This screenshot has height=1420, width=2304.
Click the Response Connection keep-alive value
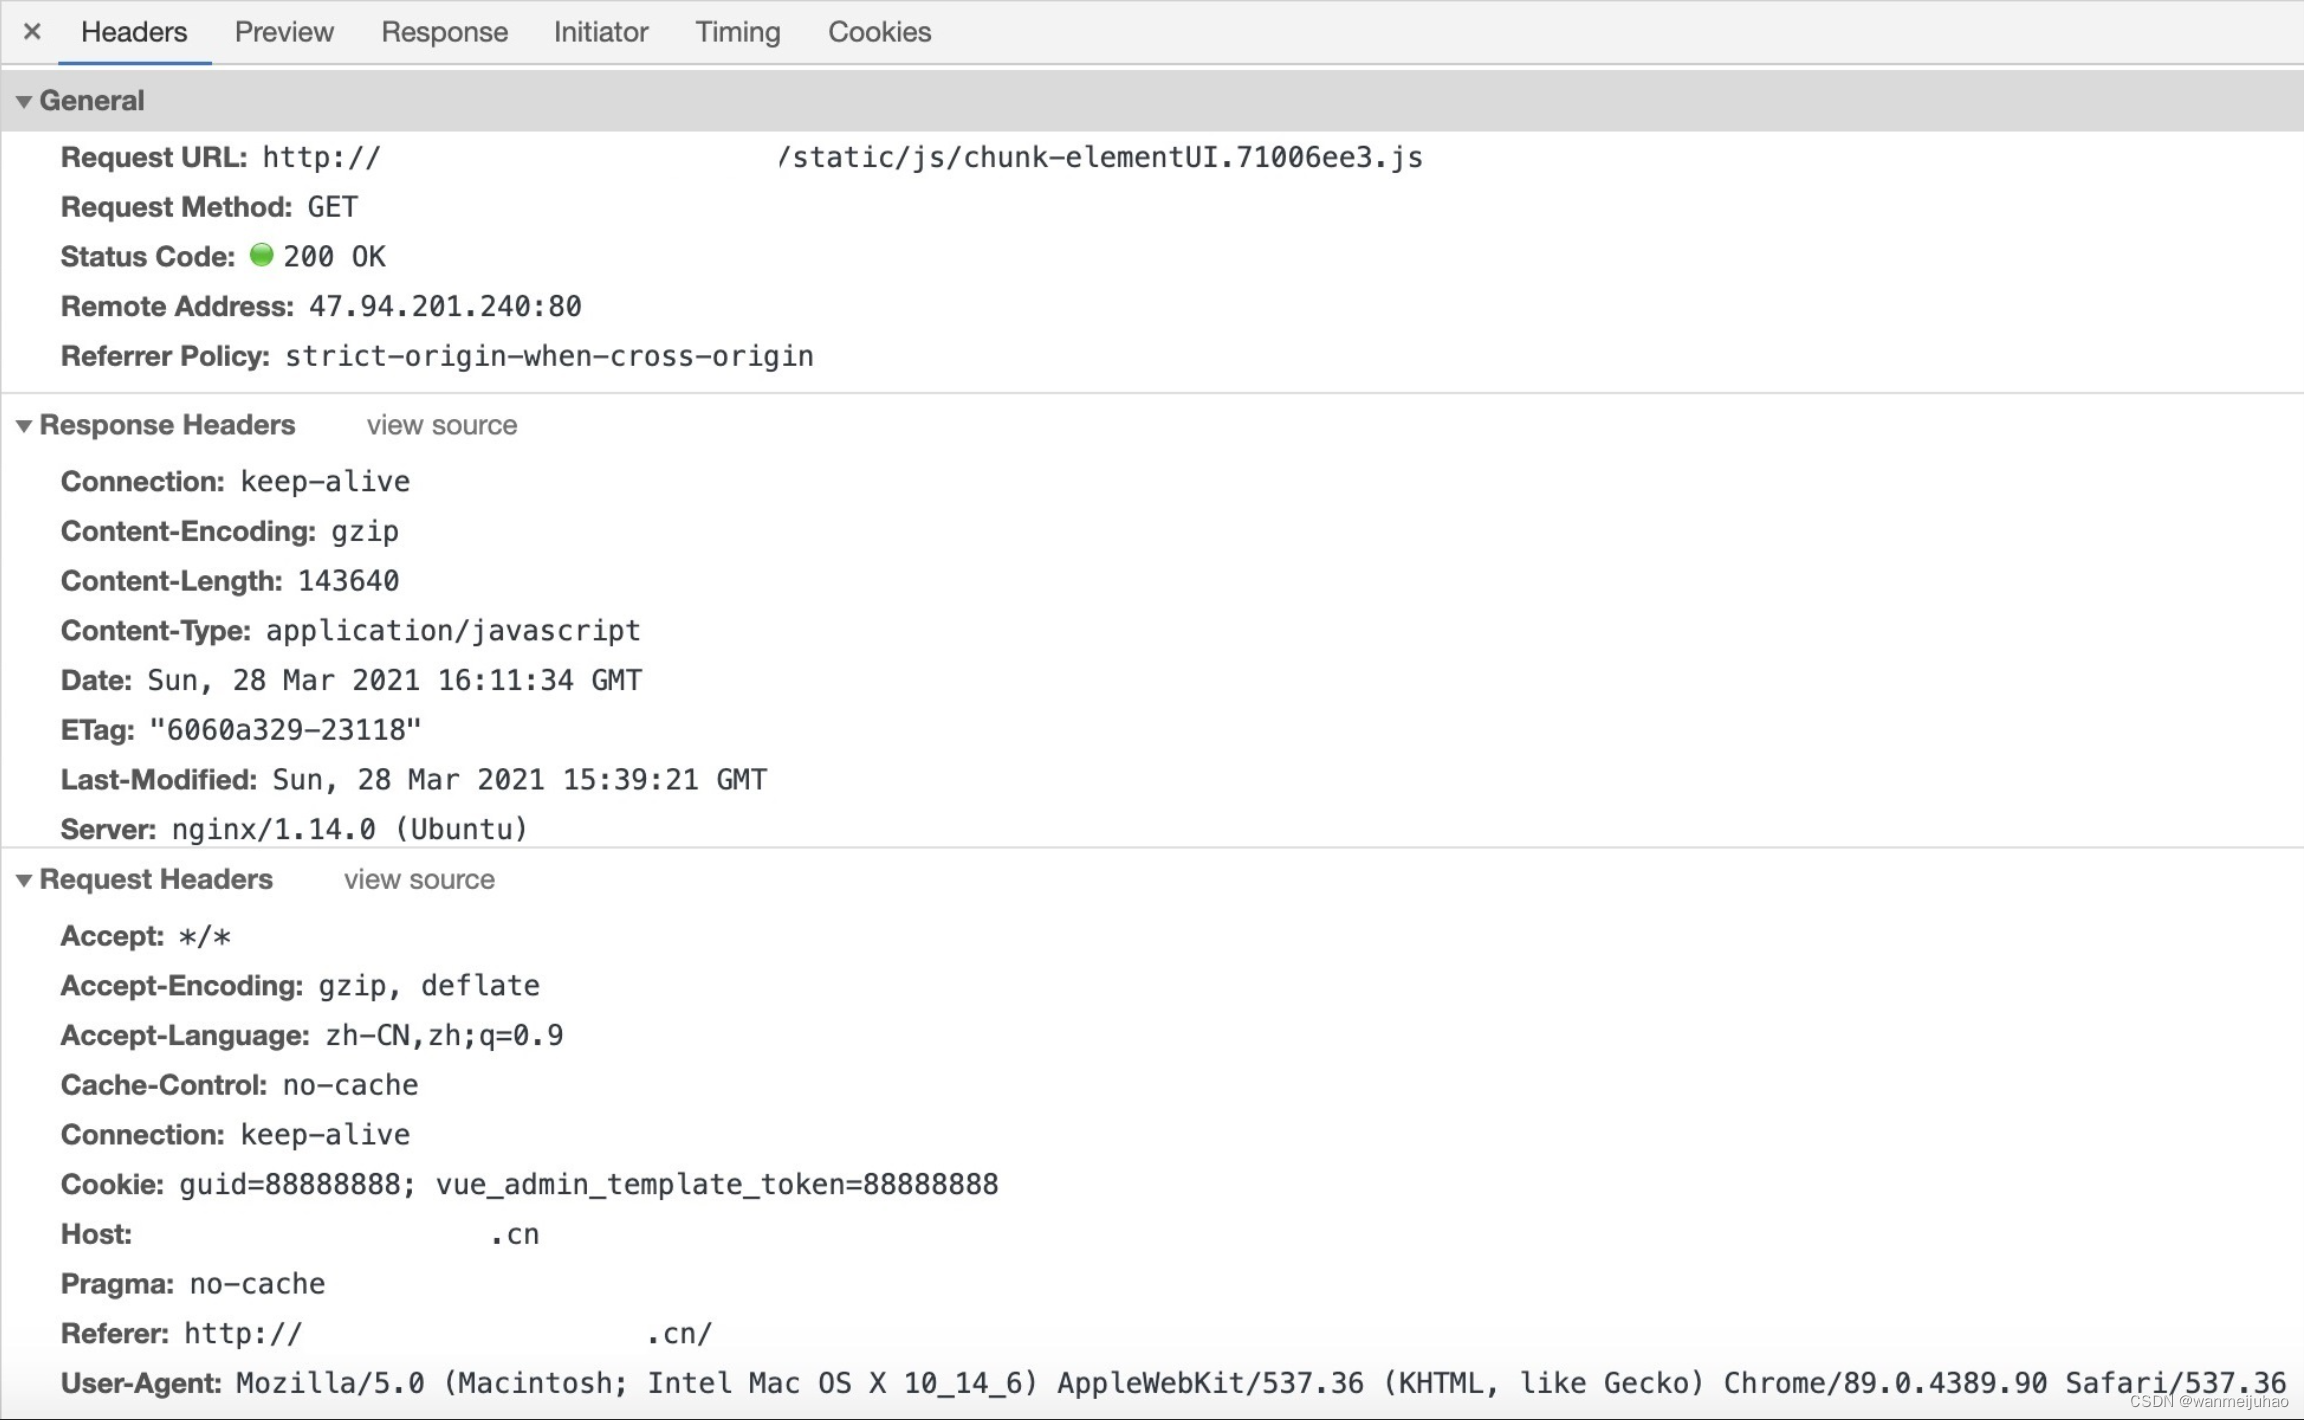pyautogui.click(x=325, y=482)
